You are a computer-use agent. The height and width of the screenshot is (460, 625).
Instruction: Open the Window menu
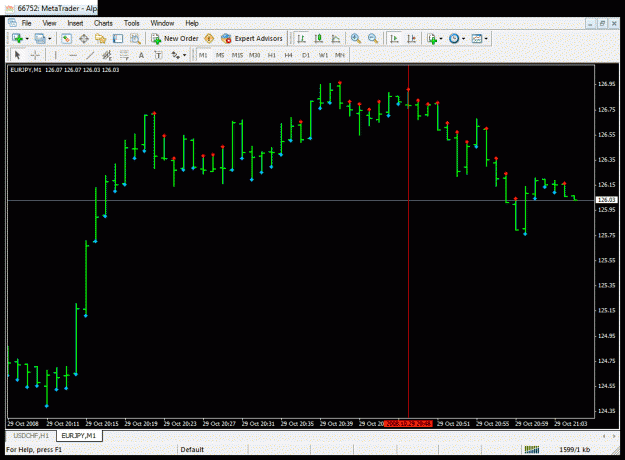(162, 23)
